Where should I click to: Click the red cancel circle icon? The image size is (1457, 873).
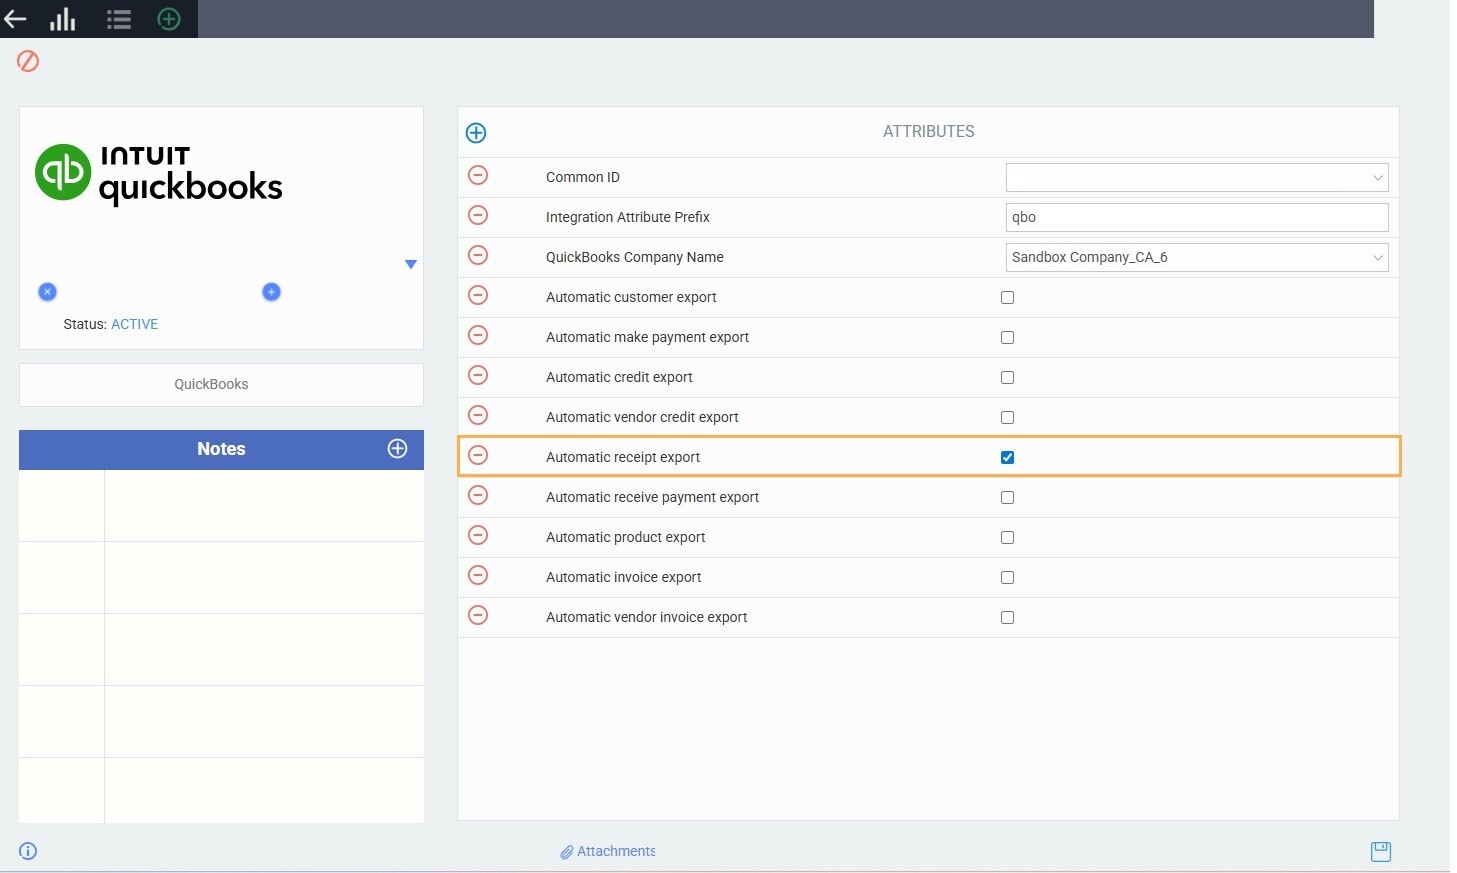[28, 62]
